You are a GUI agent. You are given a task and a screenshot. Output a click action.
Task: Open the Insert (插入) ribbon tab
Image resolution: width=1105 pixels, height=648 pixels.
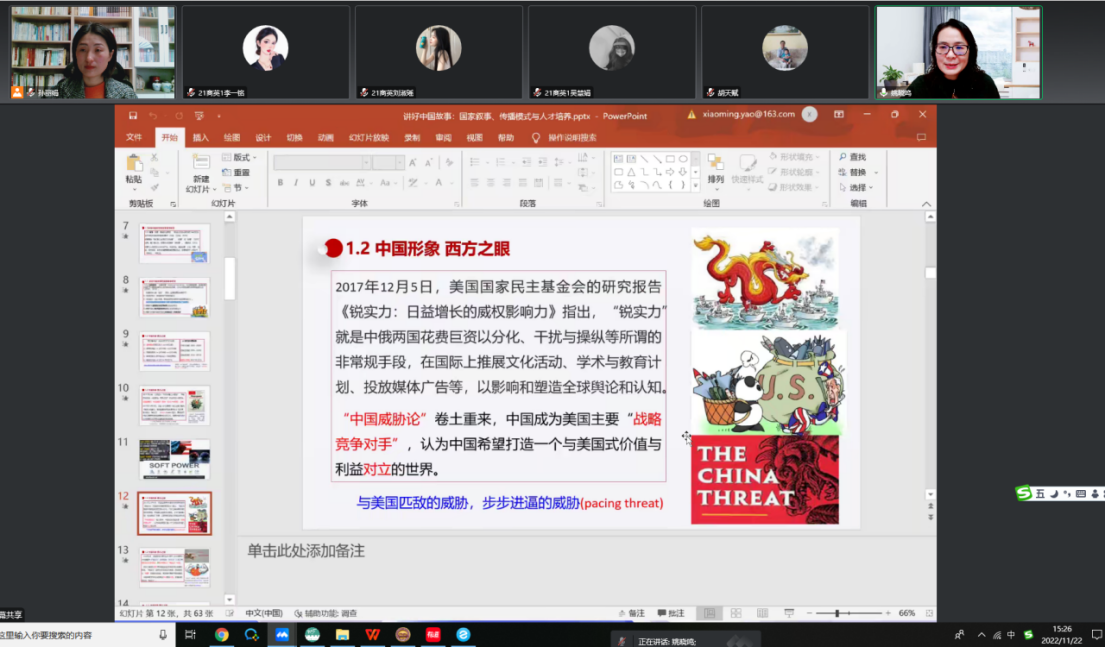pos(201,137)
